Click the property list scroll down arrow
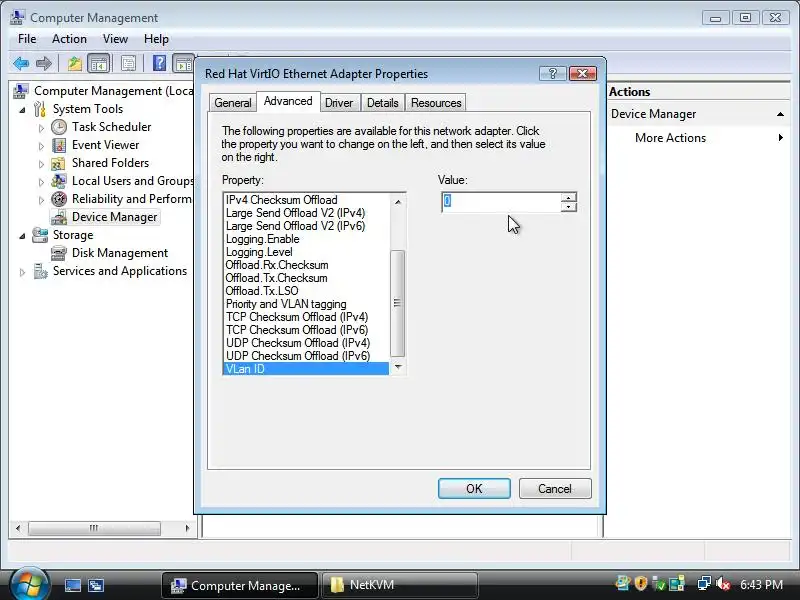This screenshot has height=600, width=800. tap(398, 367)
